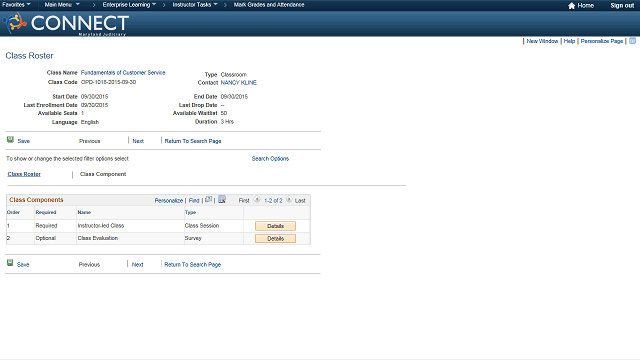Open Mark Grades and Attendance breadcrumb
The width and height of the screenshot is (640, 360).
tap(269, 5)
